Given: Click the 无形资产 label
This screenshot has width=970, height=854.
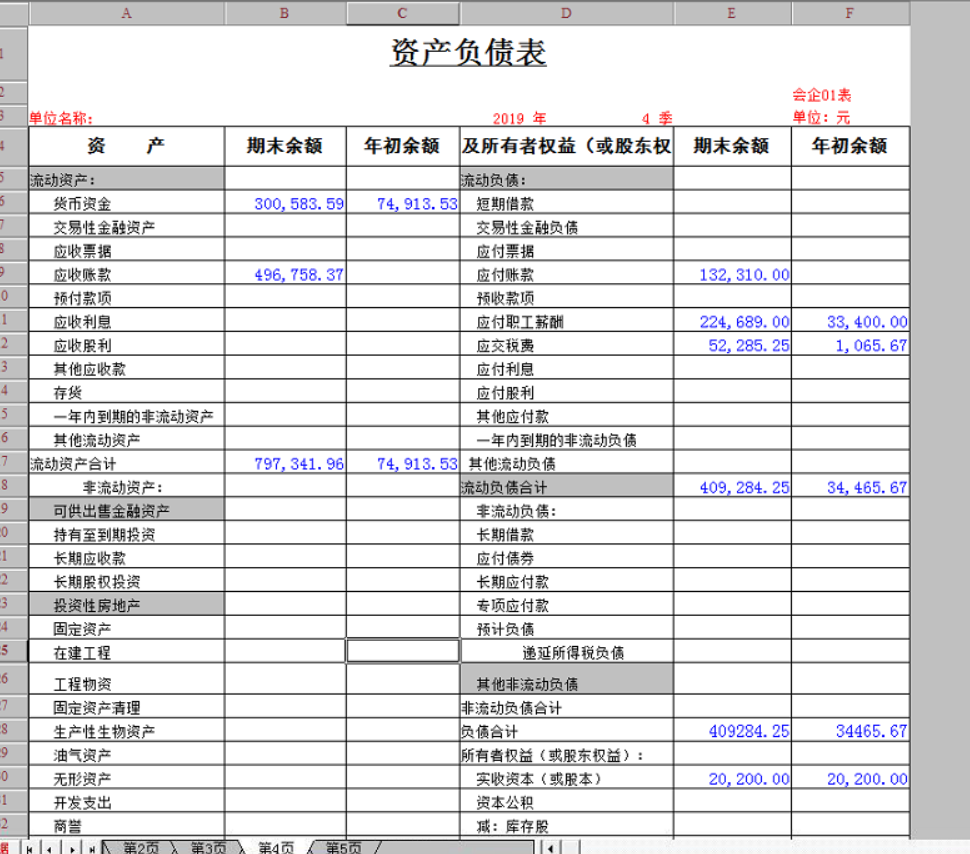Looking at the screenshot, I should pyautogui.click(x=82, y=779).
